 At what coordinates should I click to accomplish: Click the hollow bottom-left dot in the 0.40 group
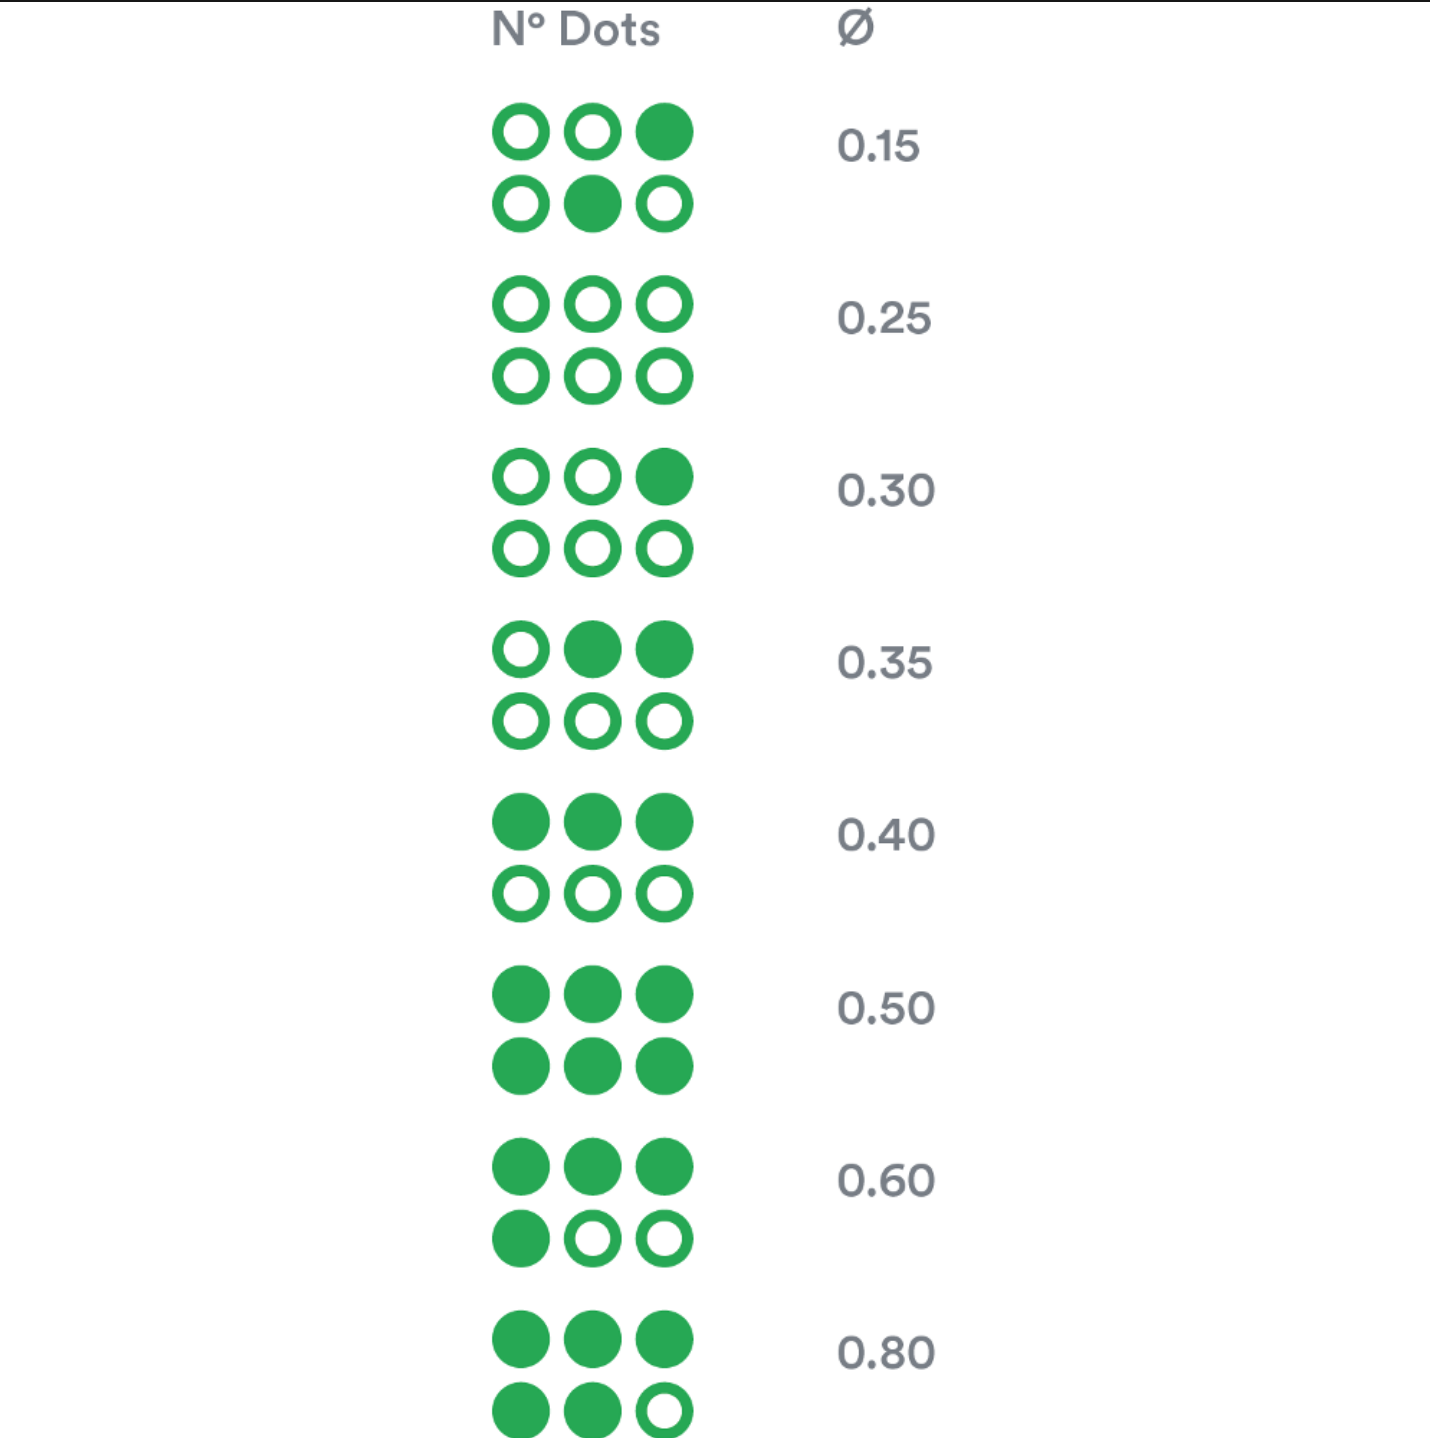521,894
